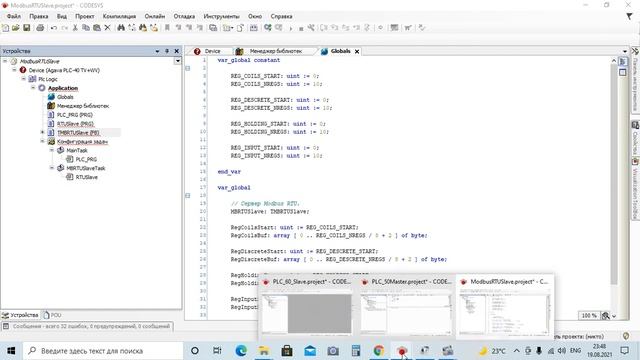This screenshot has height=360, width=640.
Task: Undo the last action via toolbar arrow
Action: coord(53,28)
